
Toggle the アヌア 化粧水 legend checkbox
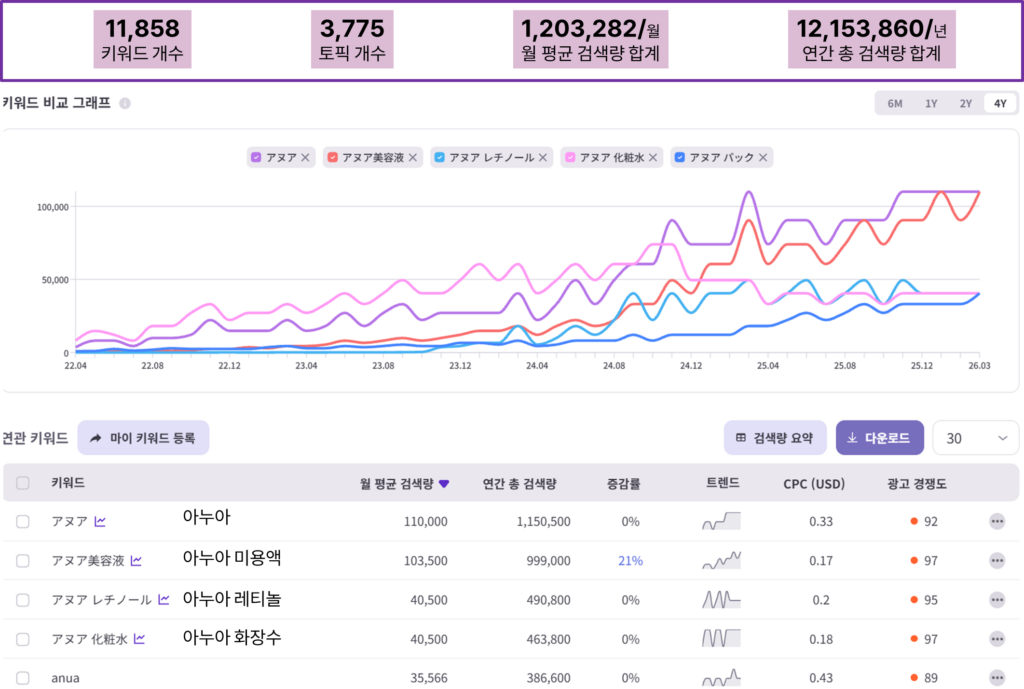(570, 157)
